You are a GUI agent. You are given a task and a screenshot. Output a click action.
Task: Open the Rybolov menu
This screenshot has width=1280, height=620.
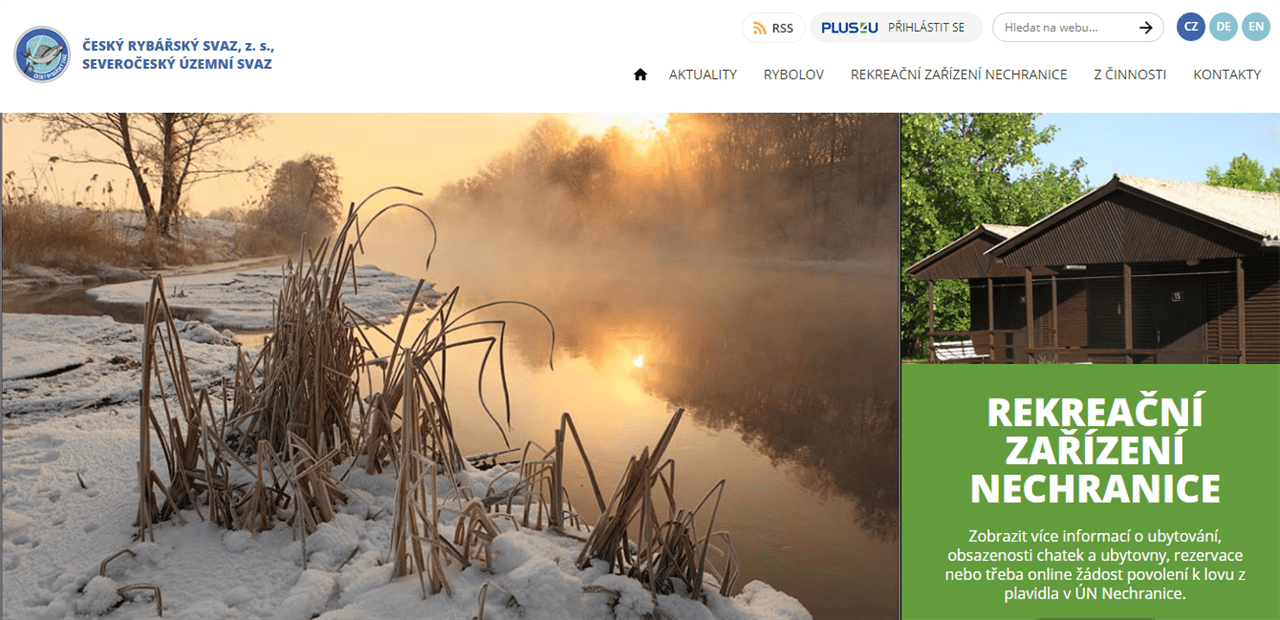pyautogui.click(x=794, y=74)
